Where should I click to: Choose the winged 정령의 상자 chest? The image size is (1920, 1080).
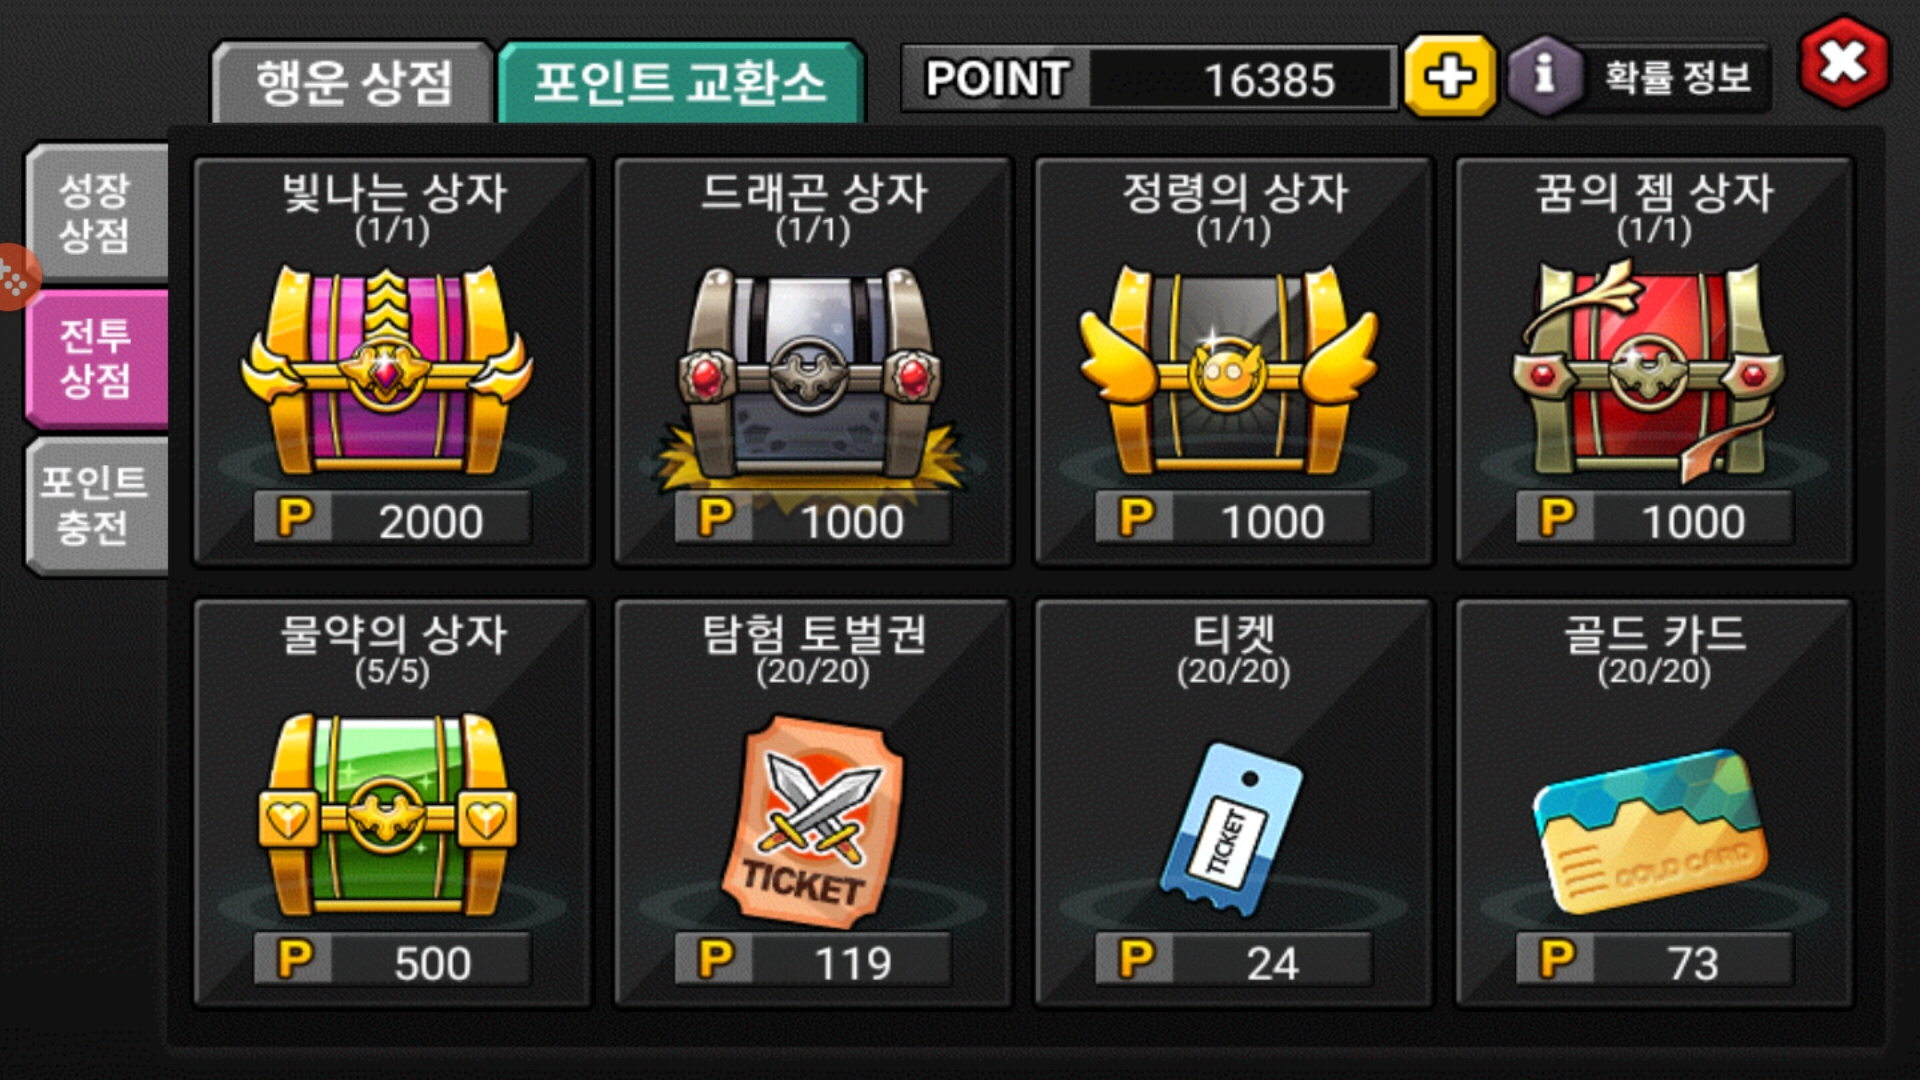tap(1229, 368)
